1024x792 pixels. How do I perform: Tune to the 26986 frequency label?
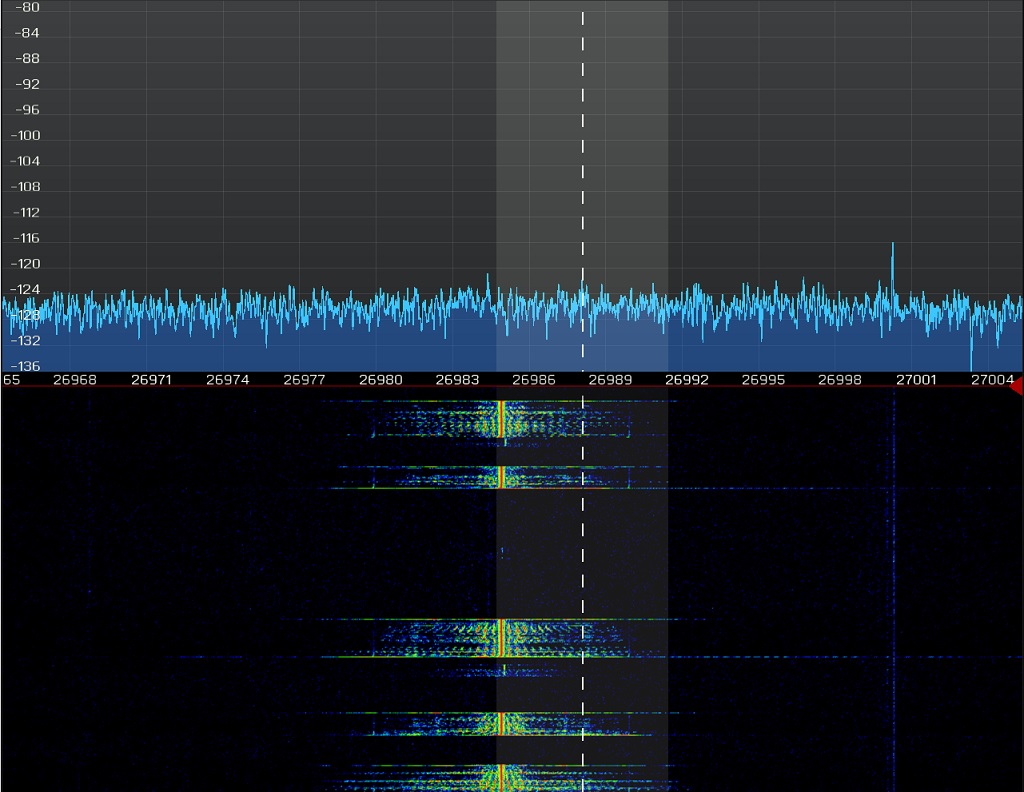(x=533, y=380)
